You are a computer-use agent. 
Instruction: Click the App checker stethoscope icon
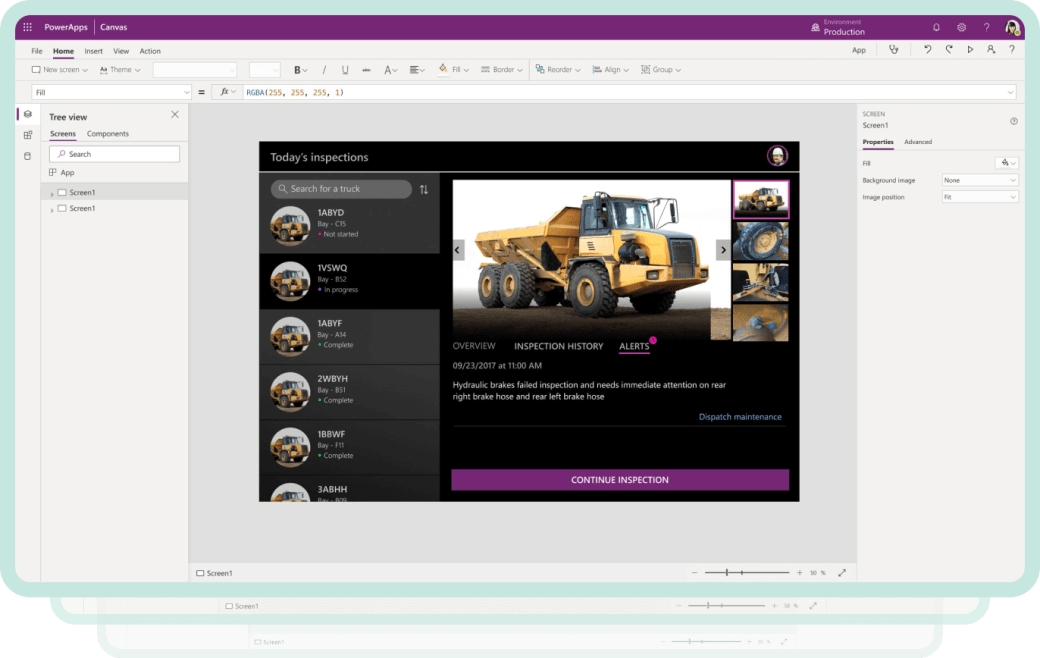[893, 50]
